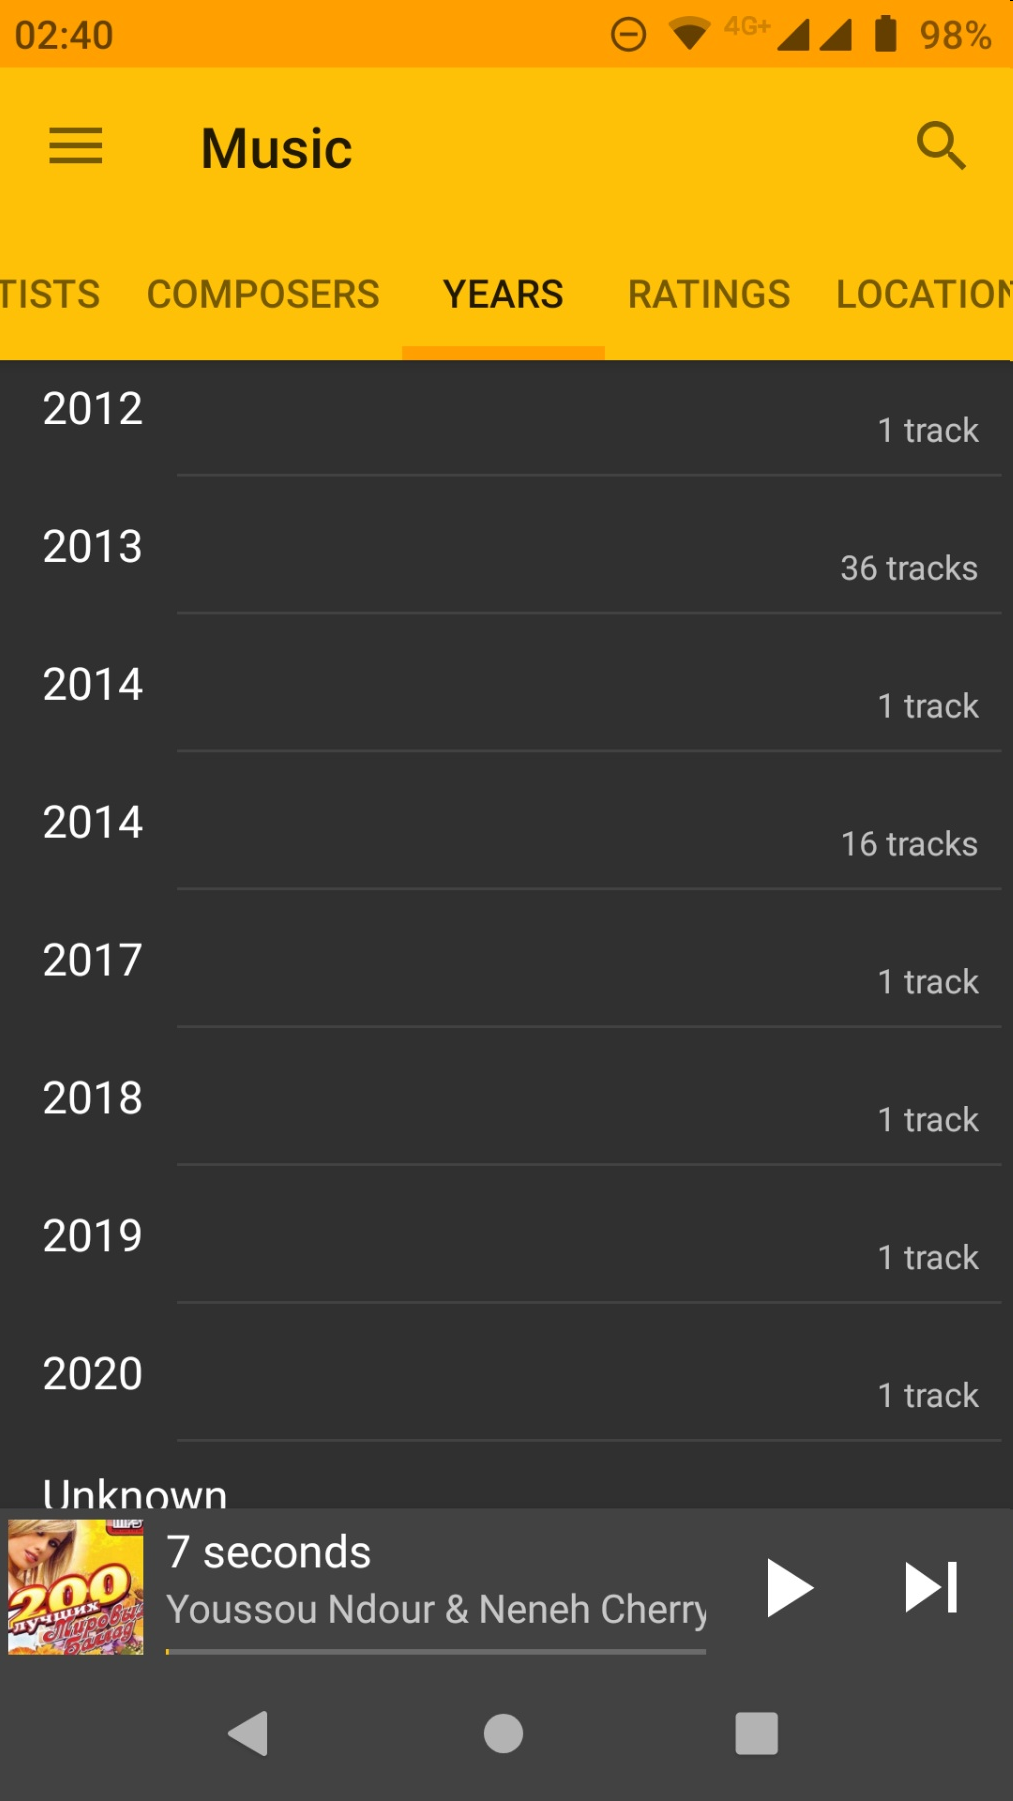Open the Locations tab

(923, 295)
